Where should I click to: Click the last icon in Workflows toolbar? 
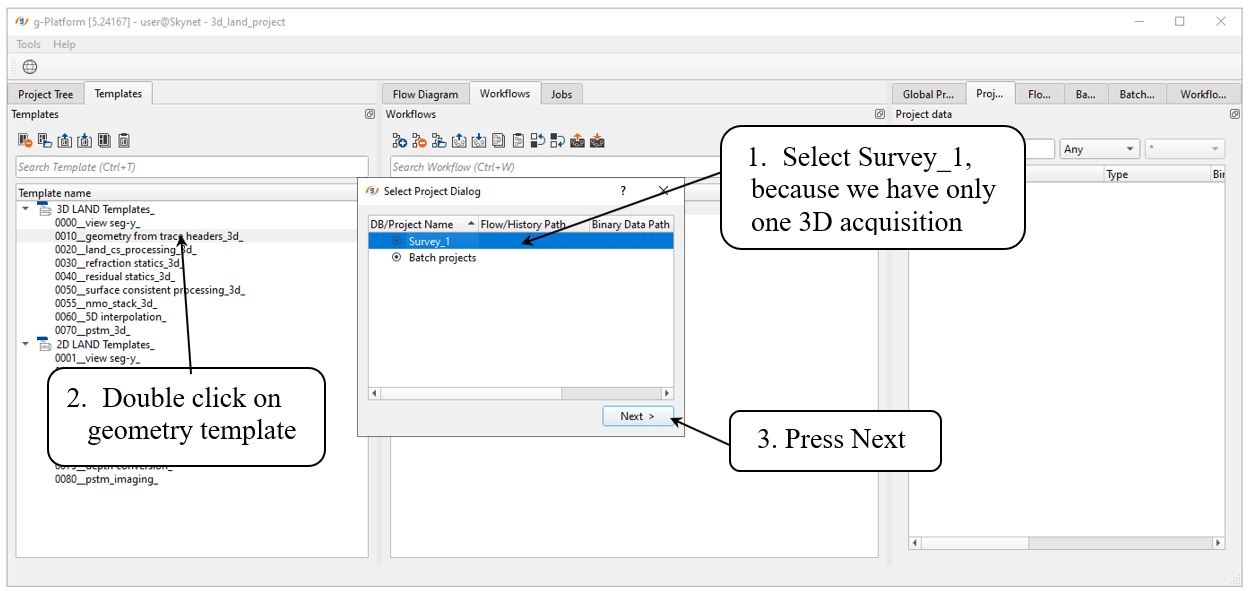[x=597, y=141]
